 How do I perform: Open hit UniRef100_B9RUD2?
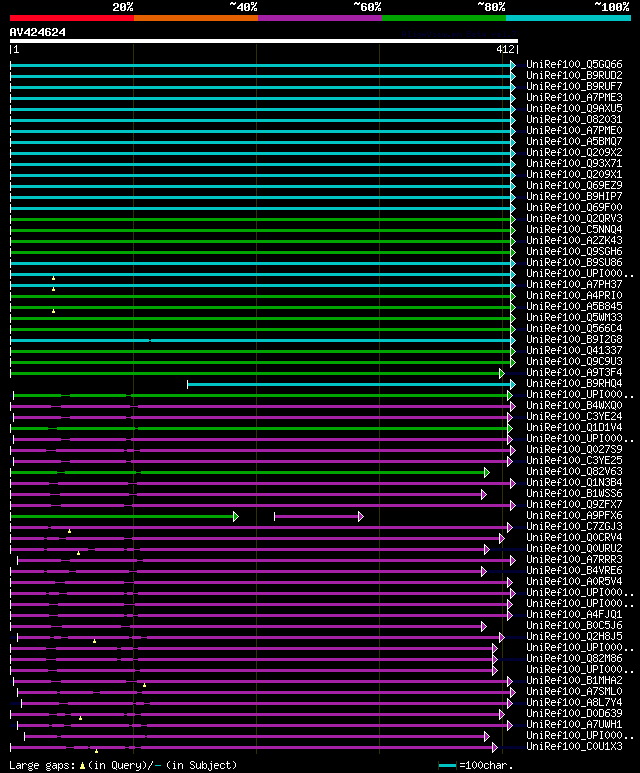pyautogui.click(x=574, y=75)
